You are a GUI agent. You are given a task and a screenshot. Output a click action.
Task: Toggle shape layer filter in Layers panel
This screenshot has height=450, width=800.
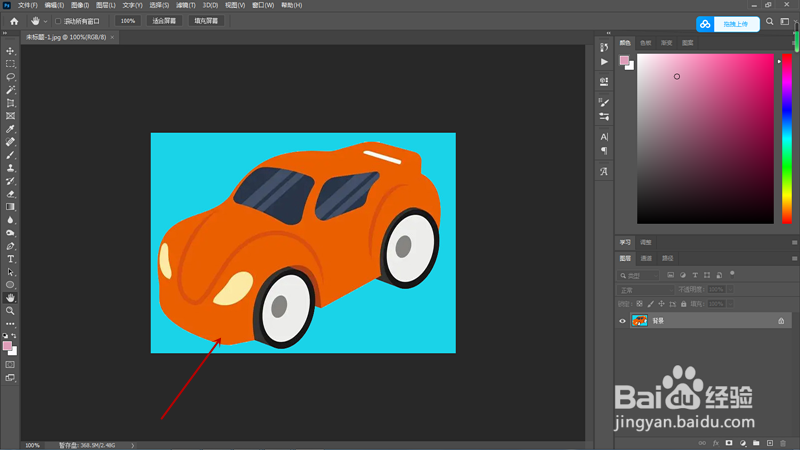pyautogui.click(x=707, y=275)
